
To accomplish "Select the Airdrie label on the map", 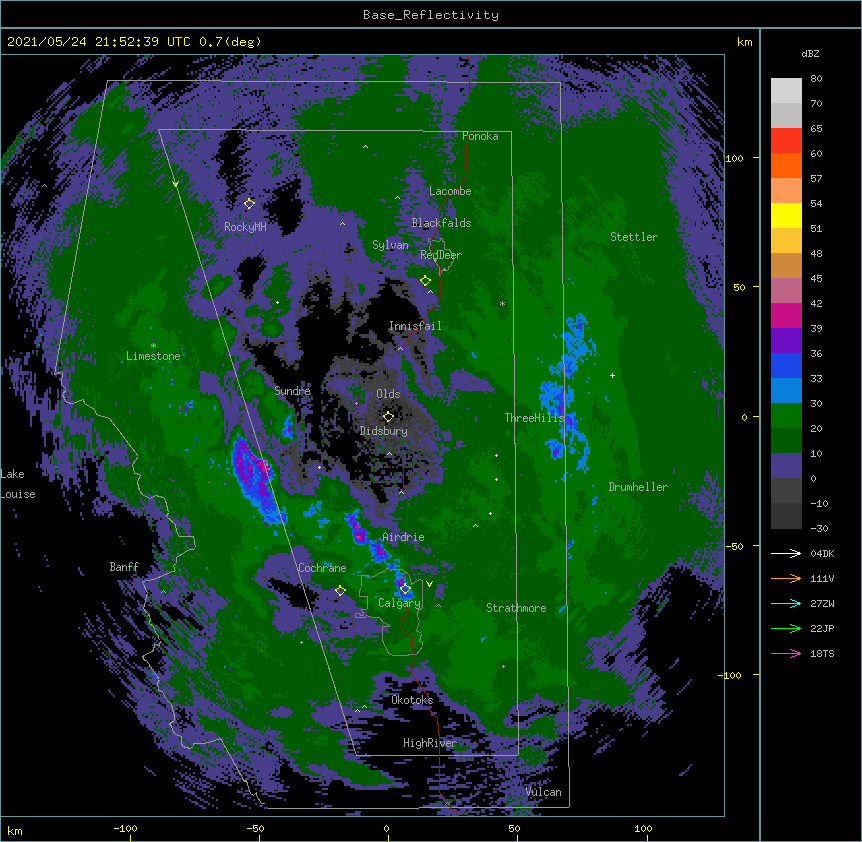I will (403, 537).
